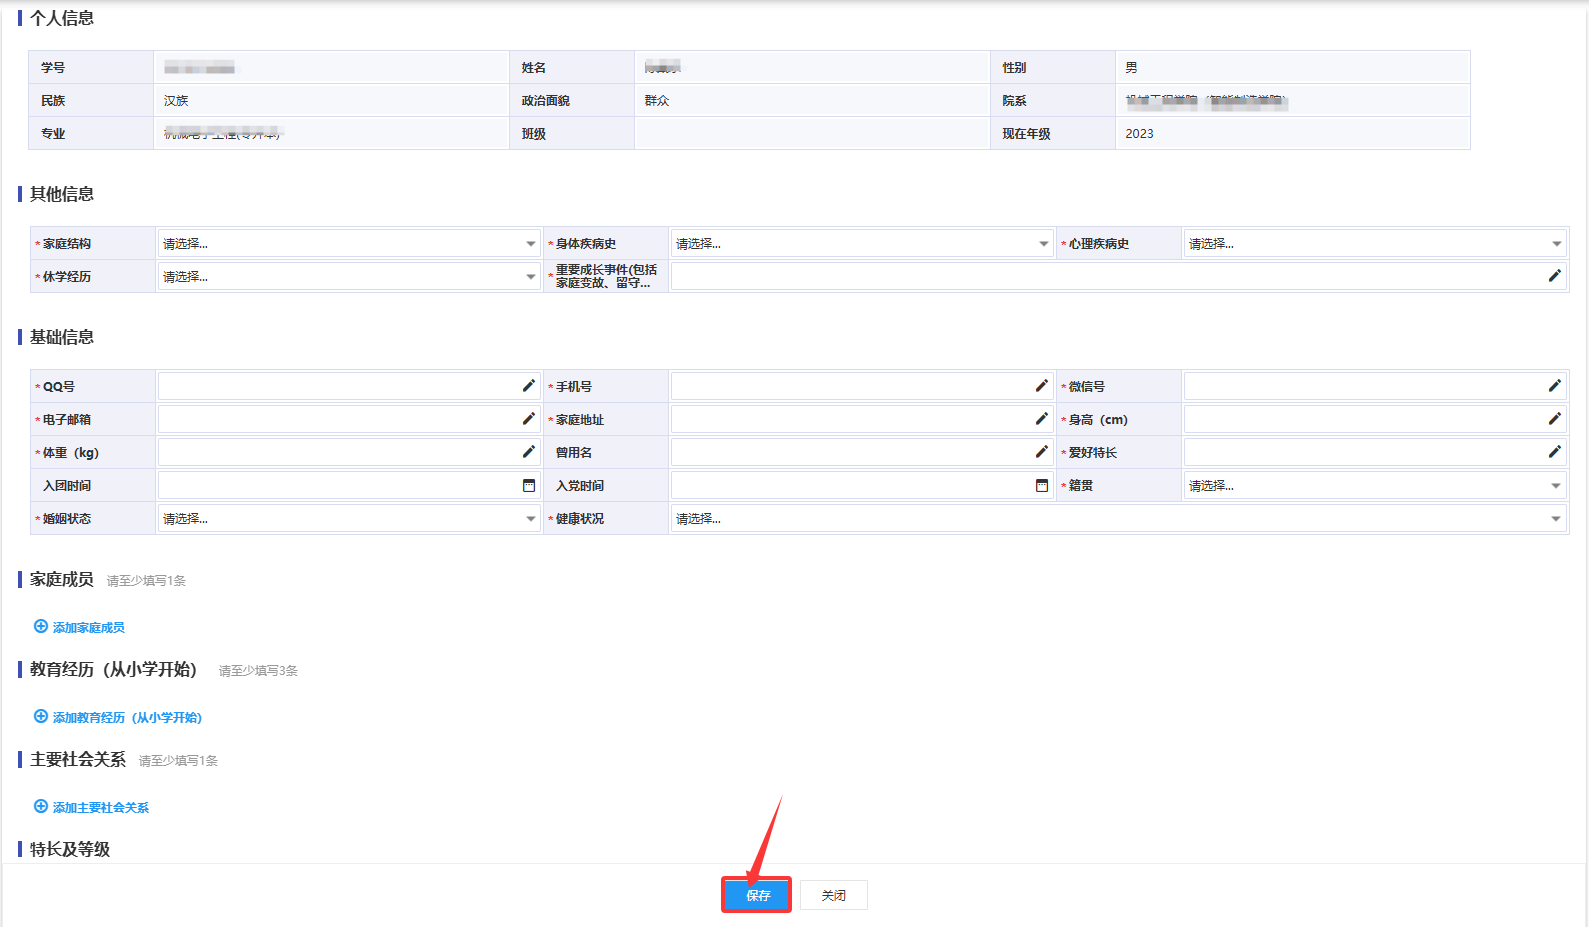Click the 保存 button

[757, 895]
